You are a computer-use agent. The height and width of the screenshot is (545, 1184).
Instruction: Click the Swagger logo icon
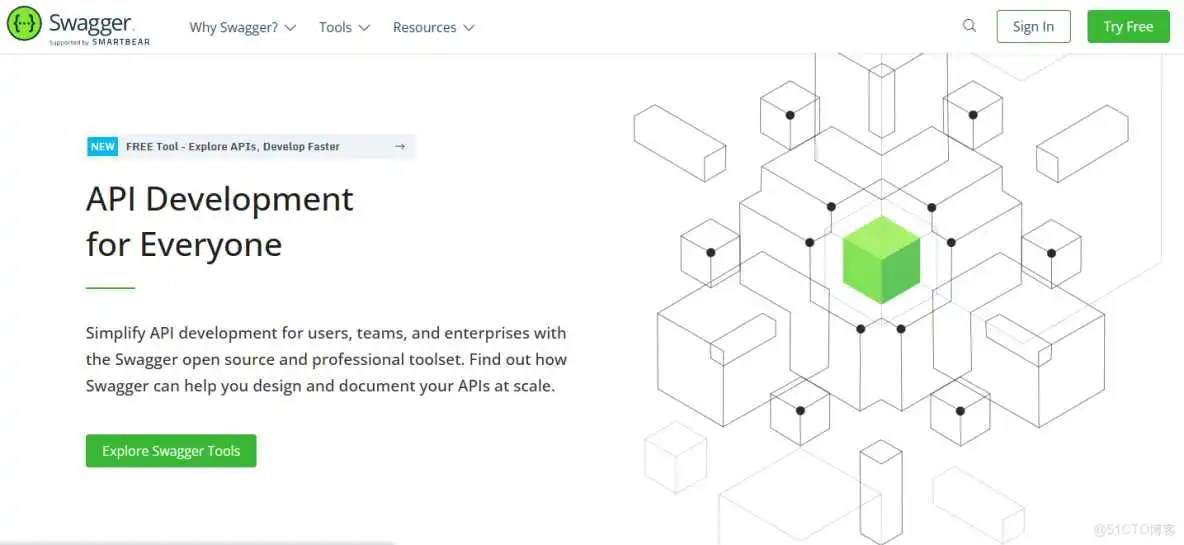24,23
